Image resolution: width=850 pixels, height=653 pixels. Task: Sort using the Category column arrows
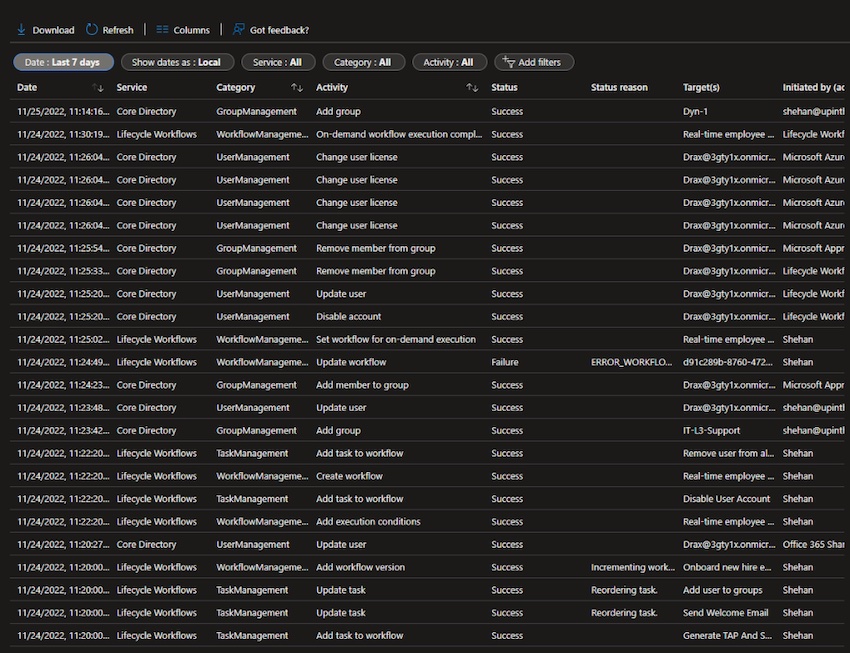click(297, 88)
